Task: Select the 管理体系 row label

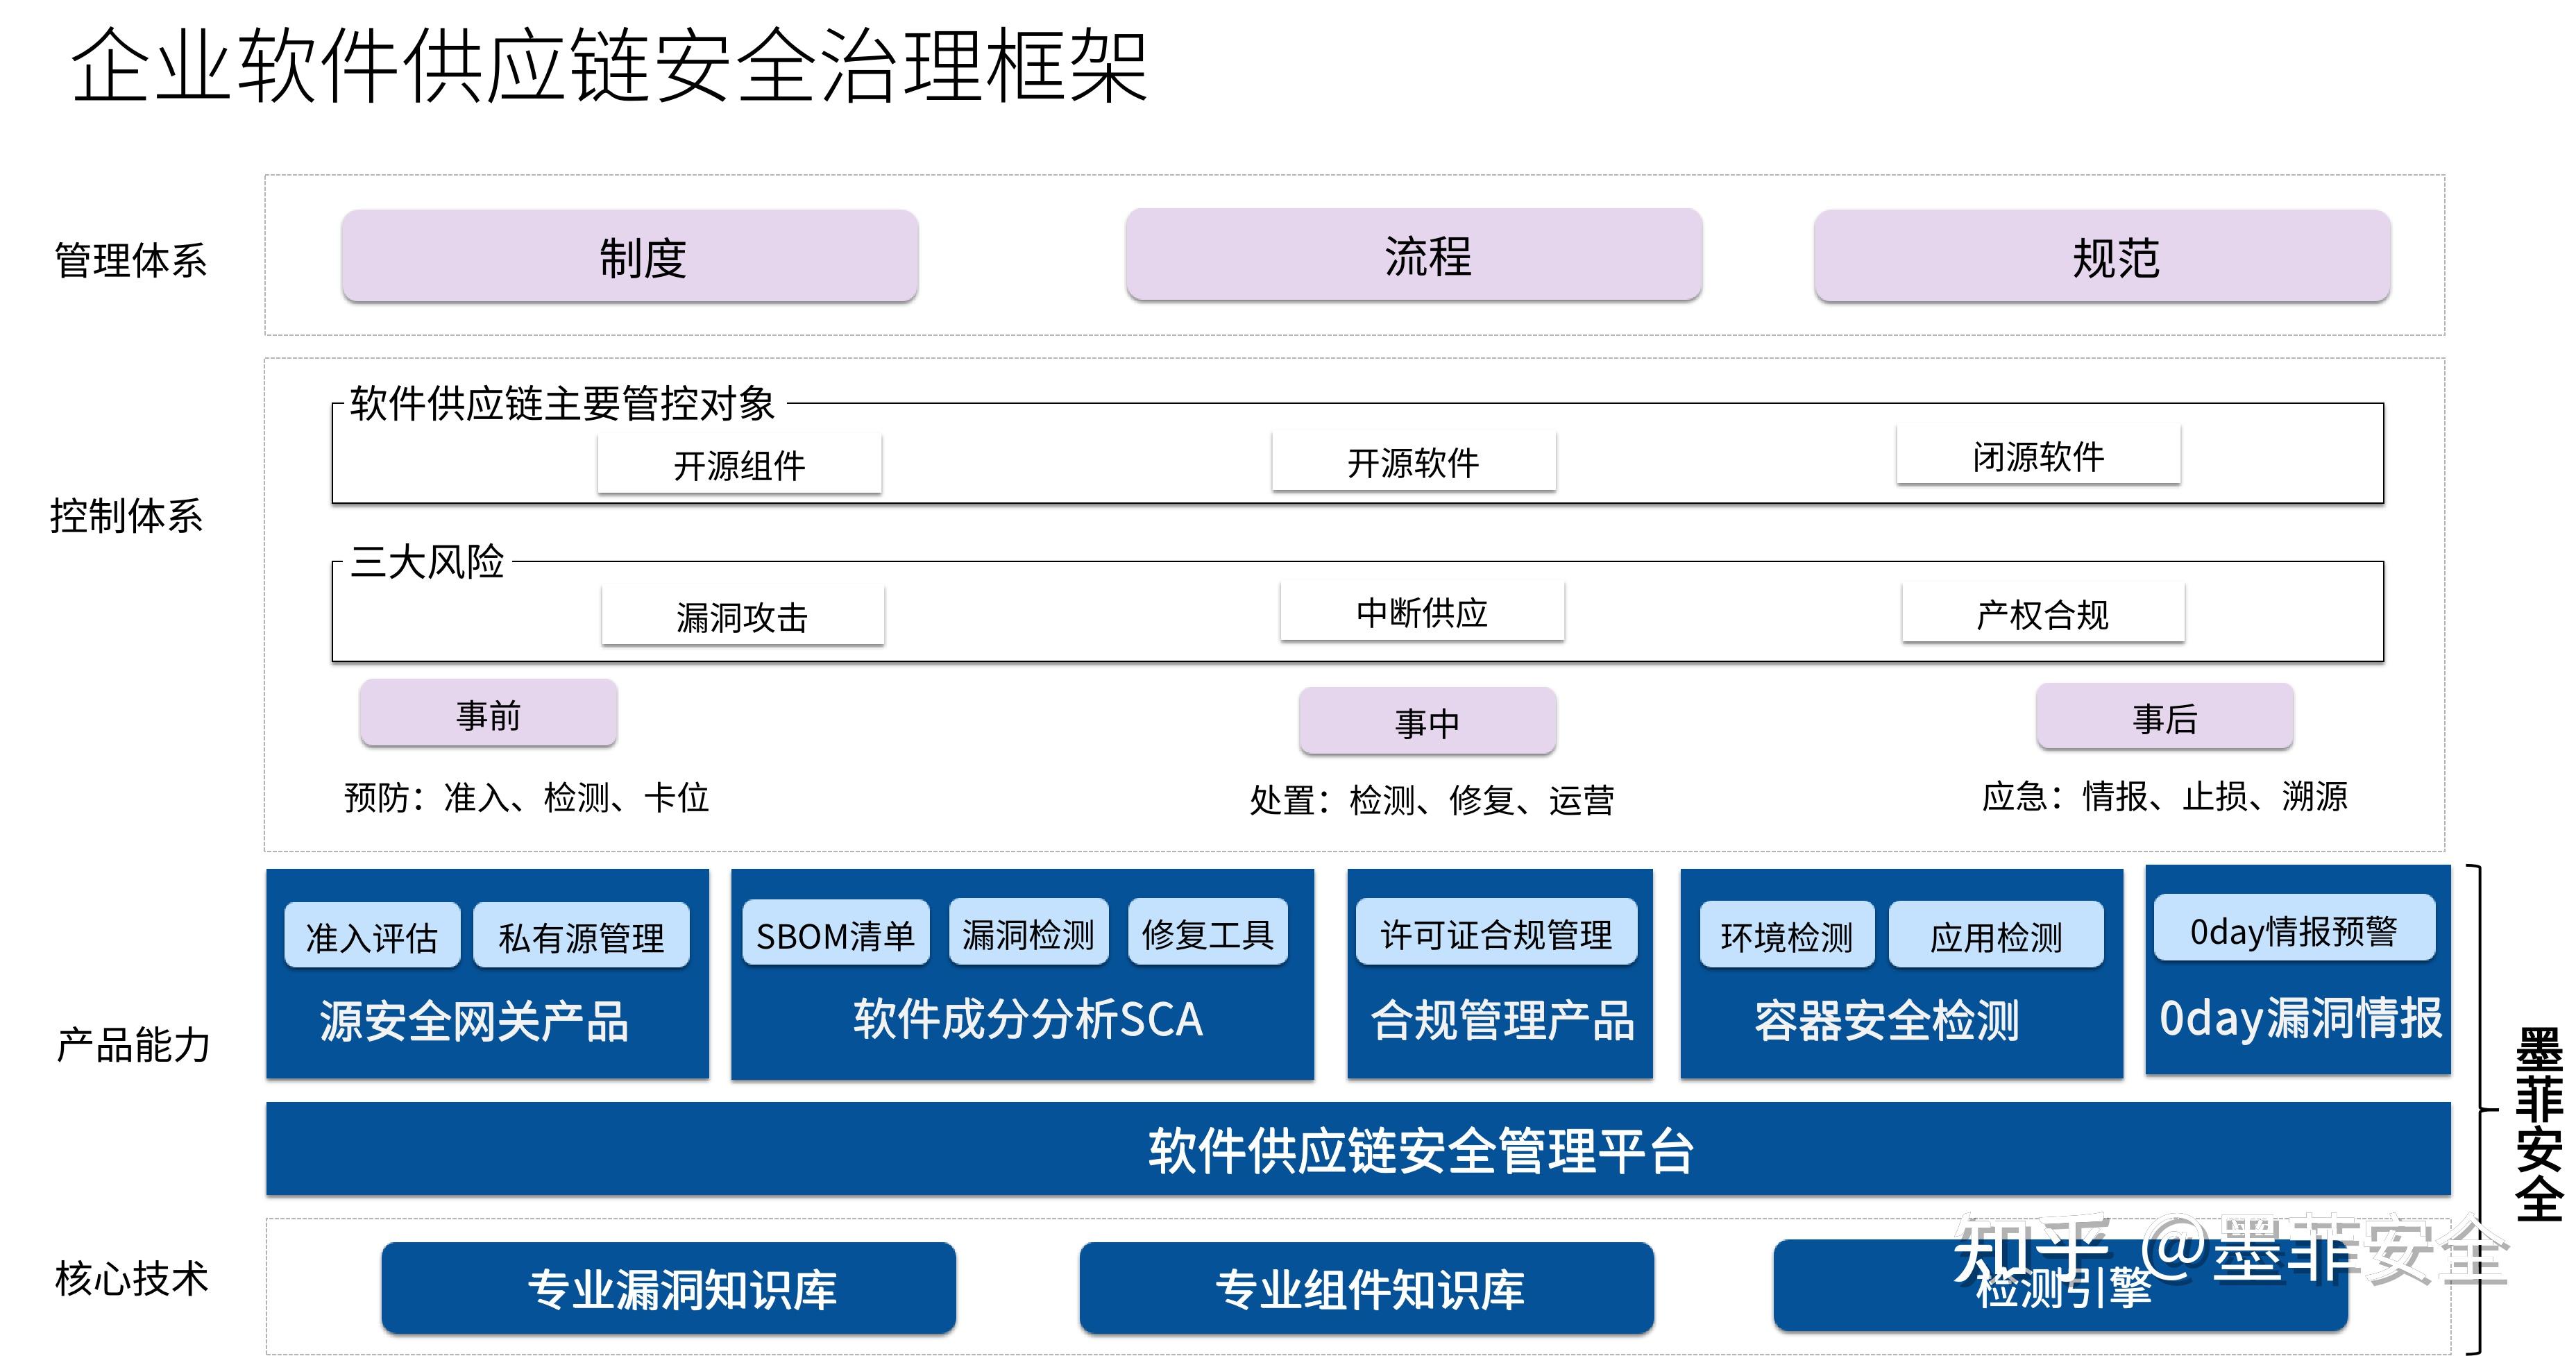Action: tap(130, 260)
